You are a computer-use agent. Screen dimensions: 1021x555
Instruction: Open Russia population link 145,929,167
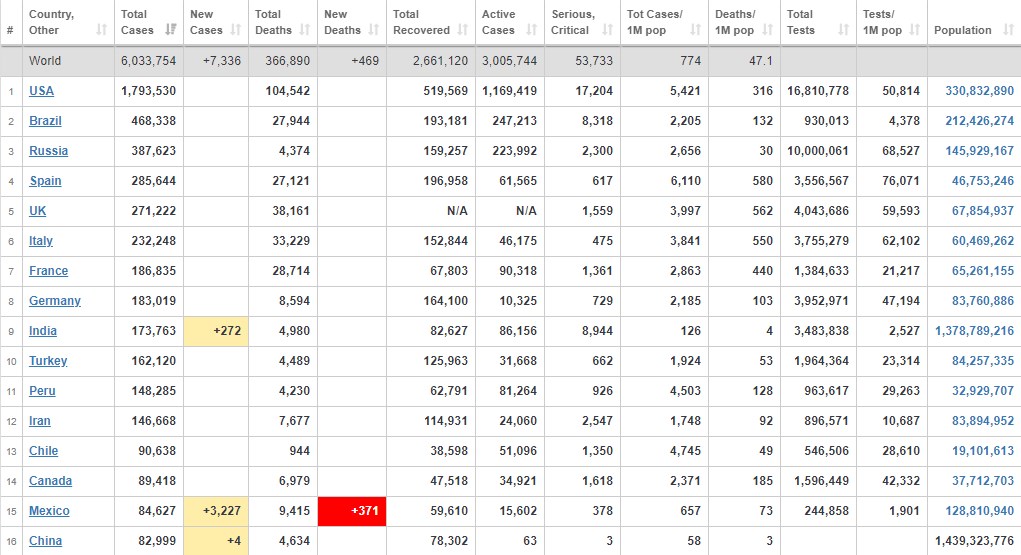tap(979, 151)
